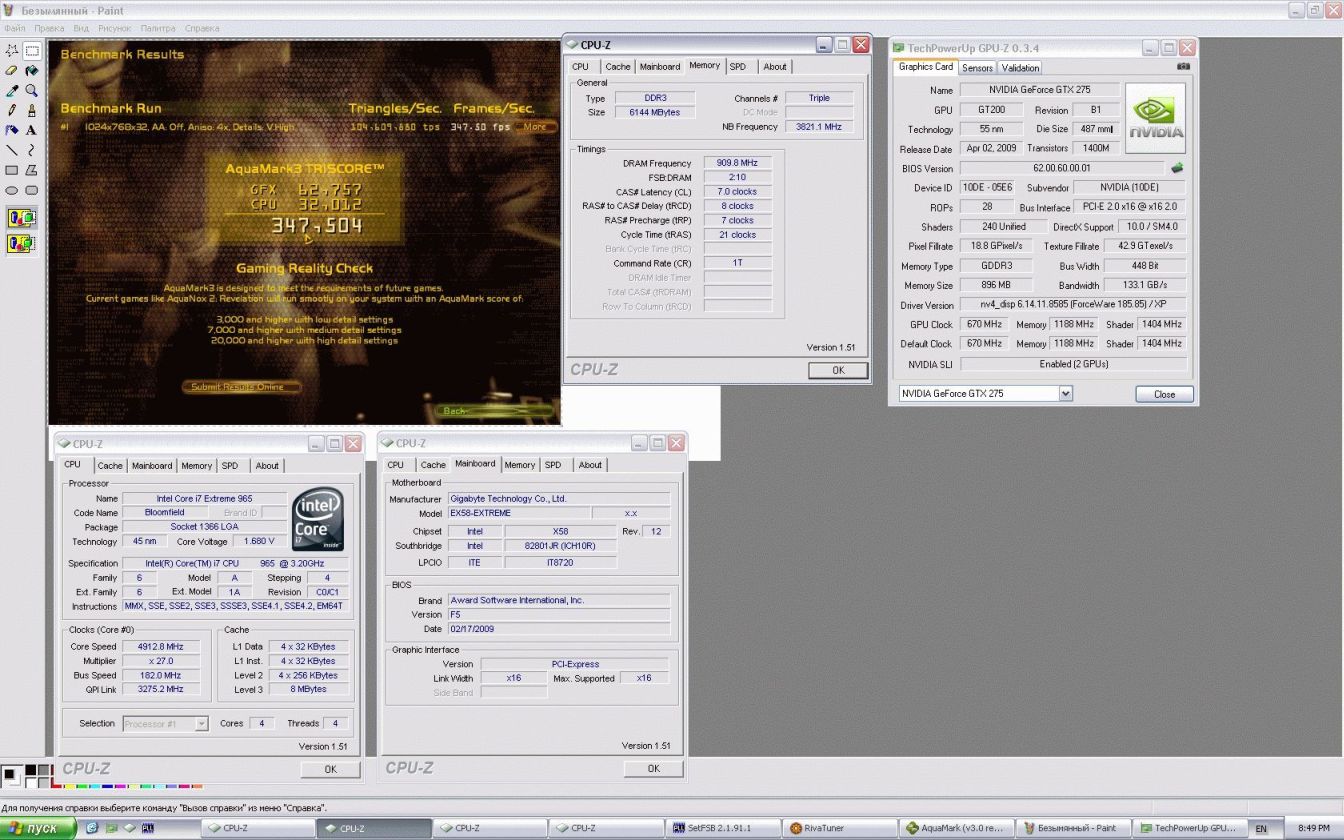Click the Core Voltage value 1.680 V
This screenshot has height=840, width=1344.
[x=258, y=541]
